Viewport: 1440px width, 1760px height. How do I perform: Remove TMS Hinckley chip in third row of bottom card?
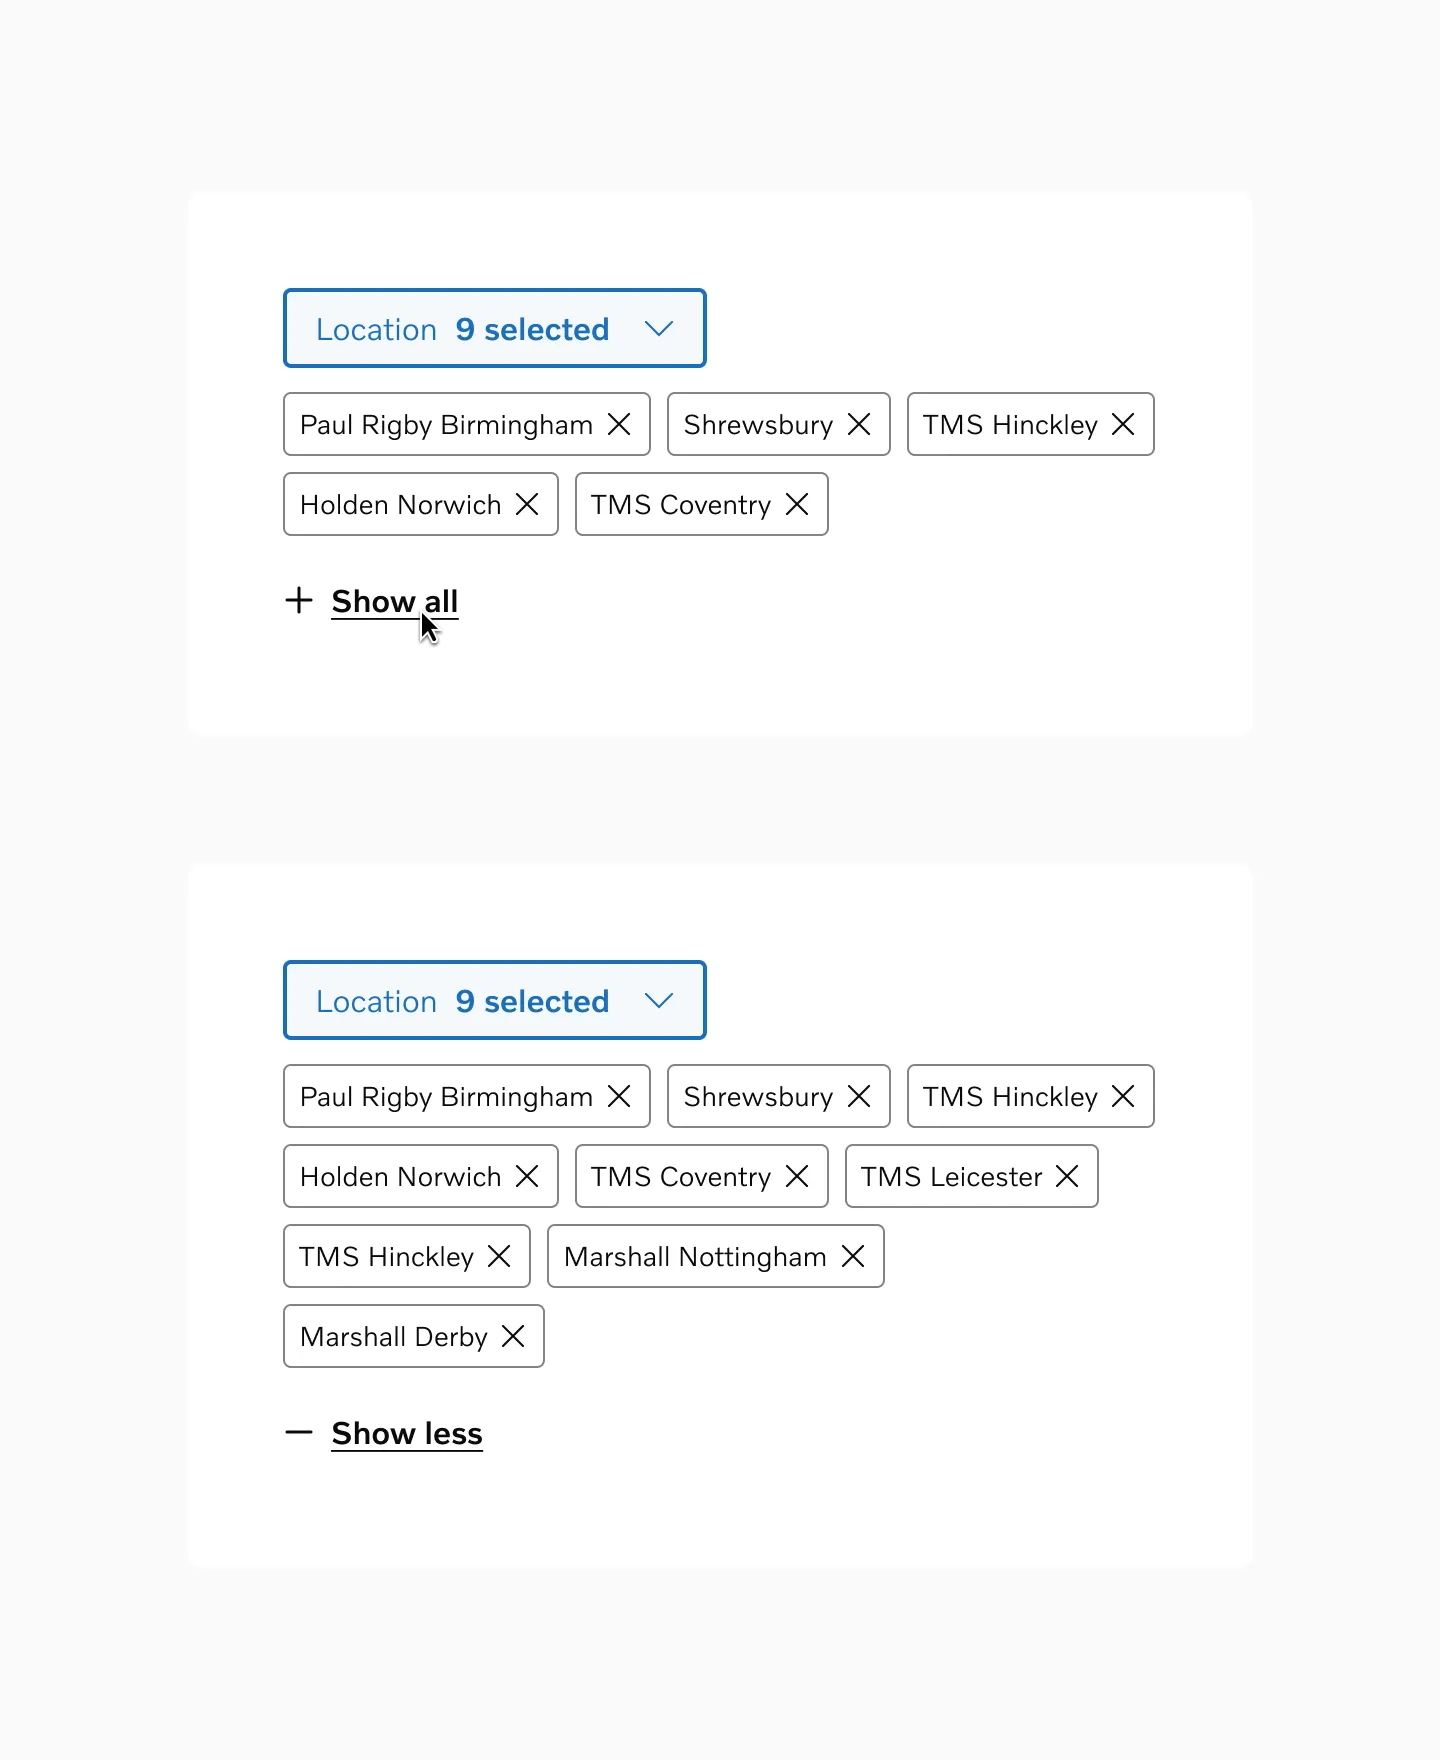pos(499,1256)
